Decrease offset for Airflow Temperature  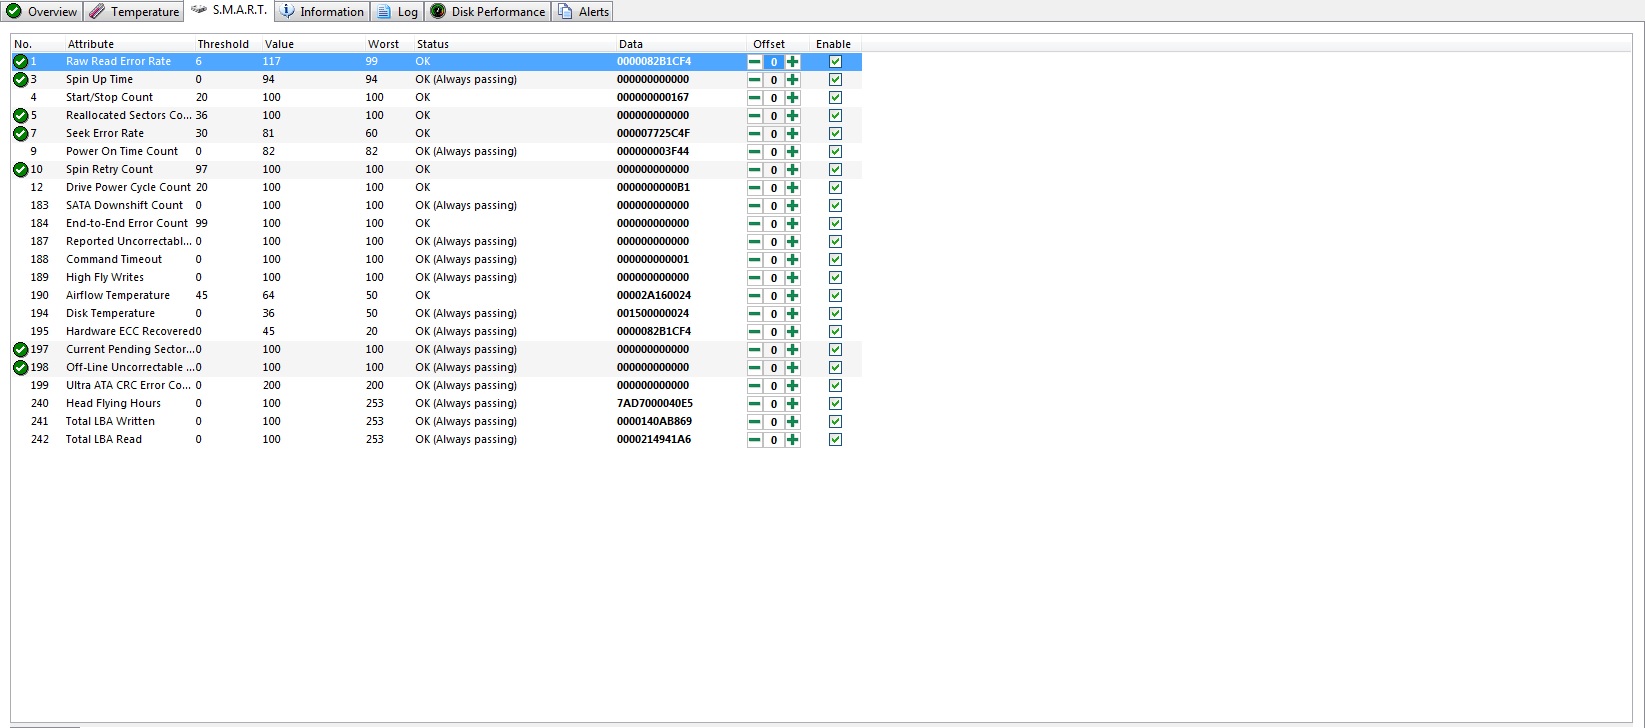[755, 296]
